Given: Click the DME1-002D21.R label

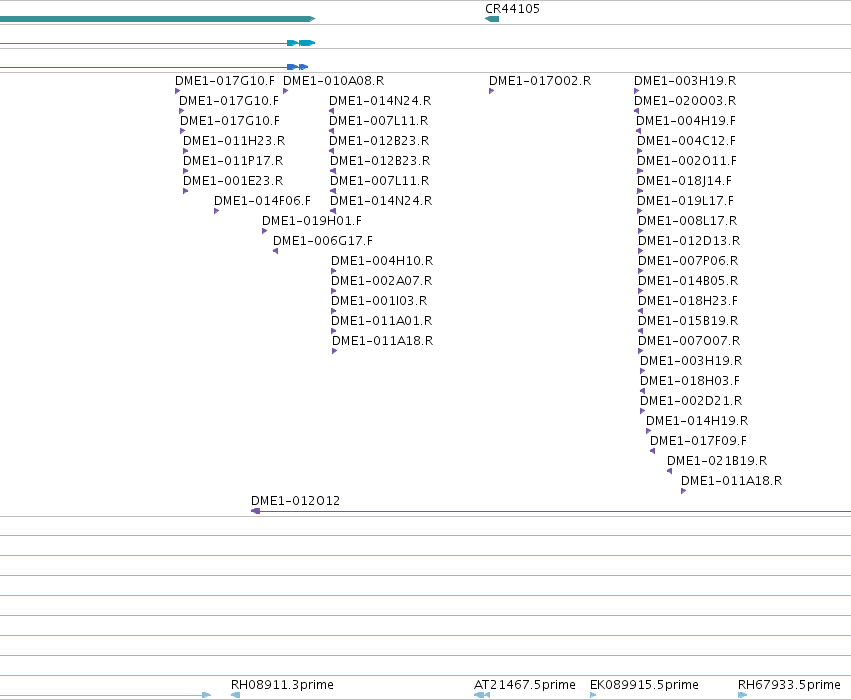Looking at the screenshot, I should [x=691, y=400].
